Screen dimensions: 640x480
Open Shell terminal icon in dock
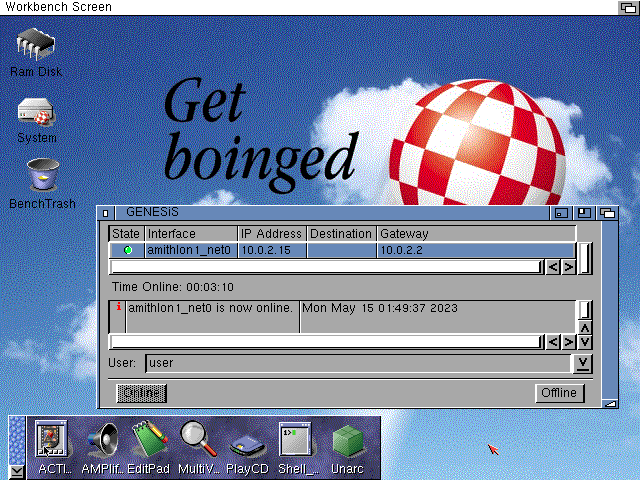(x=295, y=439)
